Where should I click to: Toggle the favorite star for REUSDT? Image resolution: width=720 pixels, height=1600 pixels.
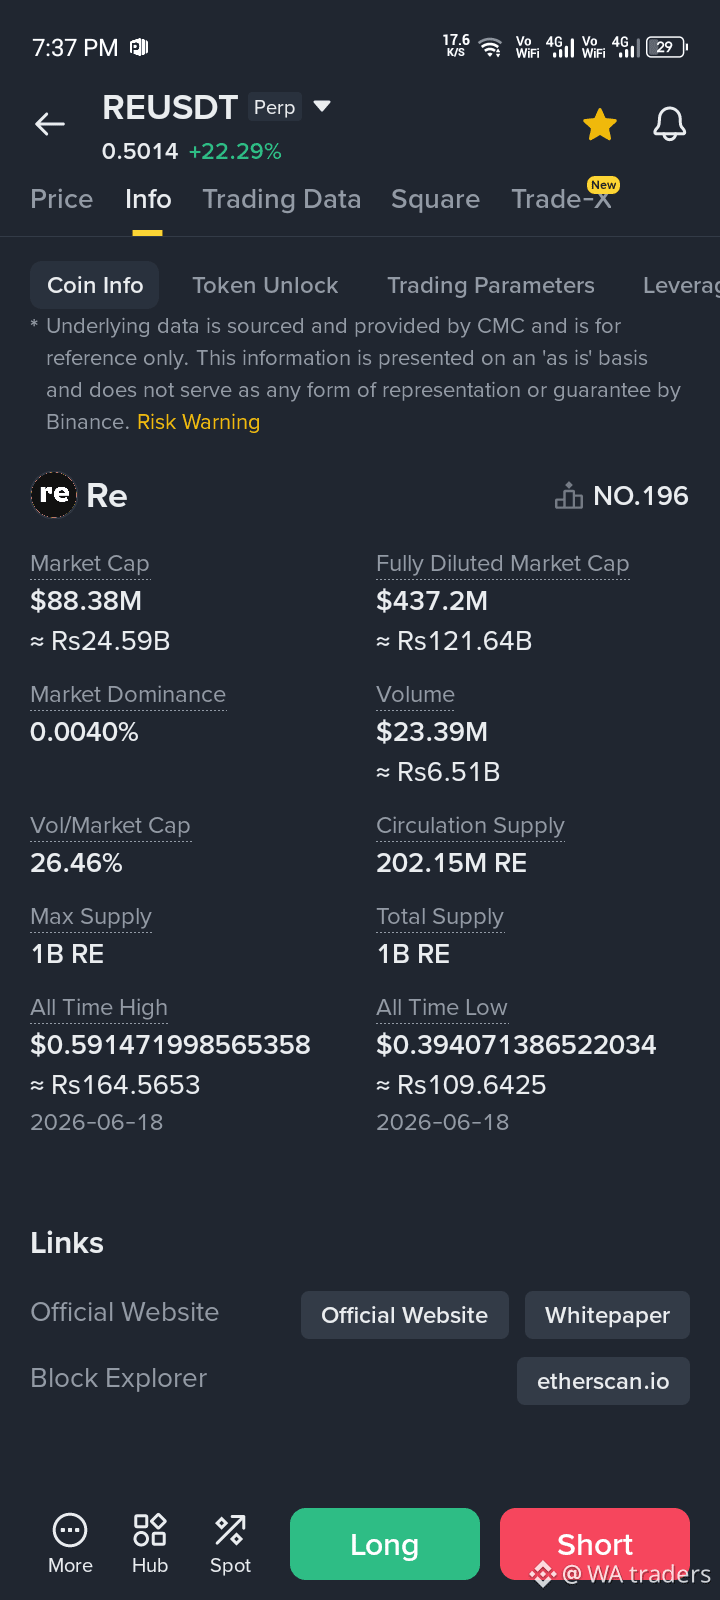[x=600, y=125]
